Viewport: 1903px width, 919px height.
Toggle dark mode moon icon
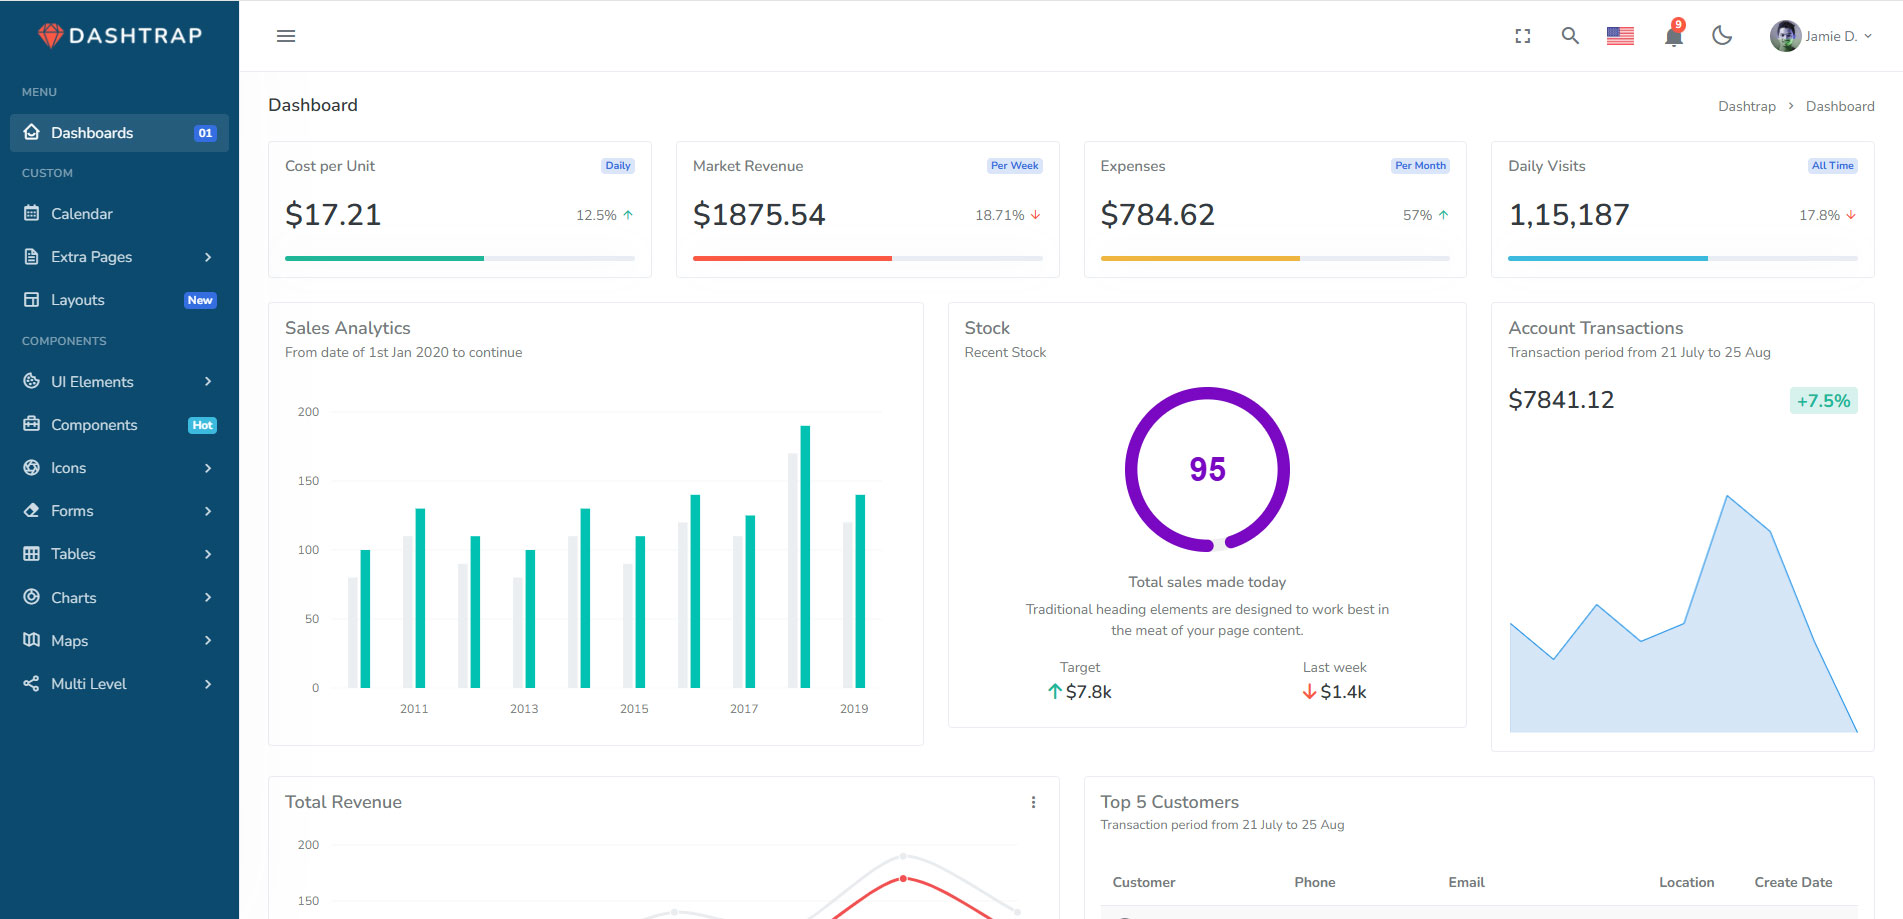[1722, 36]
